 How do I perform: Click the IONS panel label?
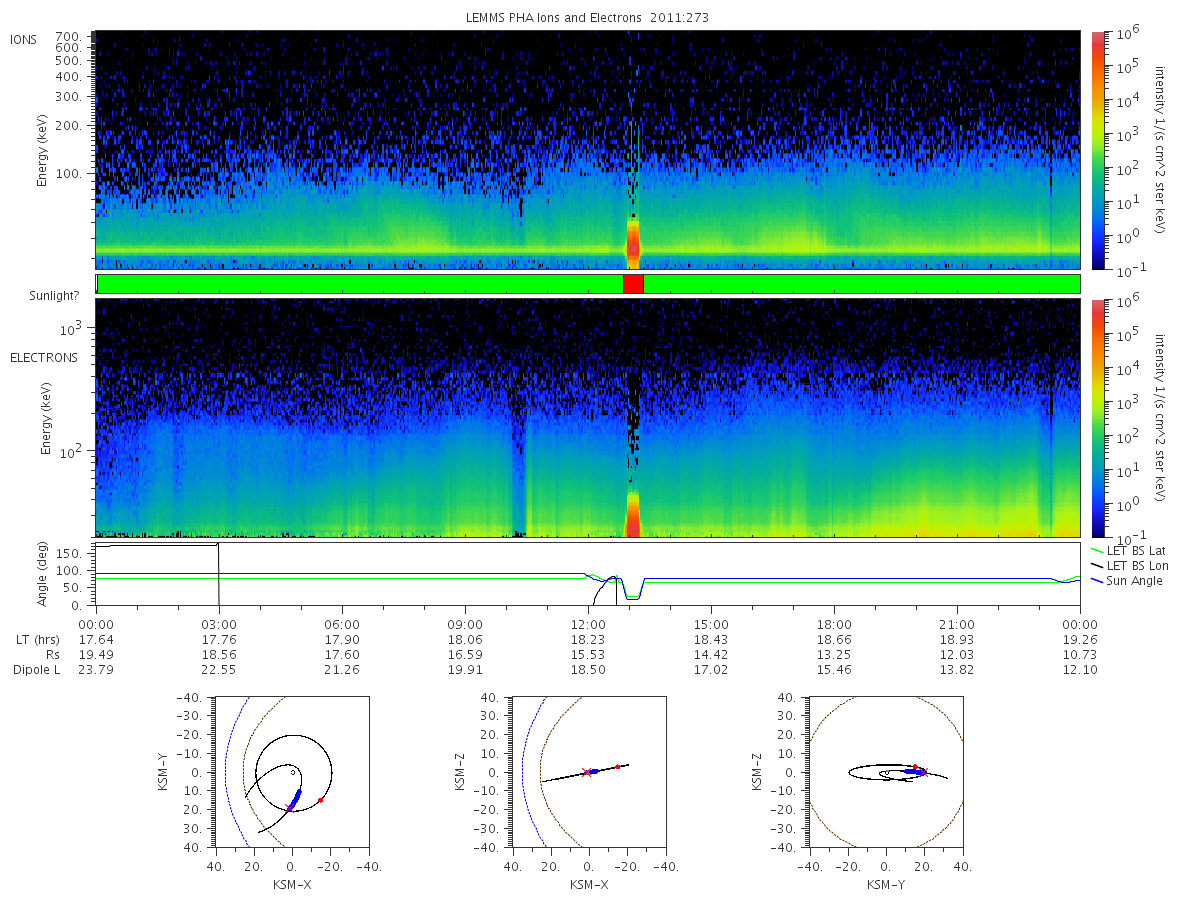click(x=24, y=40)
